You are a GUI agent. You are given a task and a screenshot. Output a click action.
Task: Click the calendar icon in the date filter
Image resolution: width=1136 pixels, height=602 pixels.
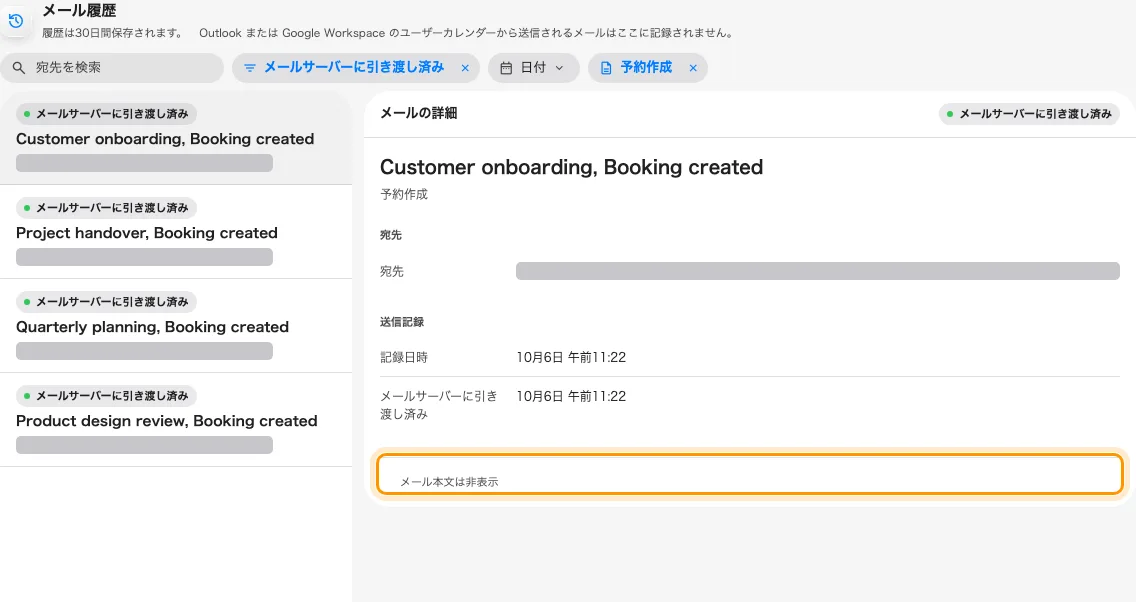pos(506,67)
